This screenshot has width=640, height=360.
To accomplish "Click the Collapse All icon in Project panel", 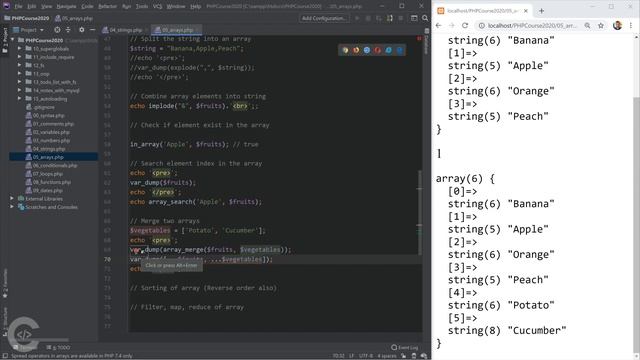I will pyautogui.click(x=68, y=30).
